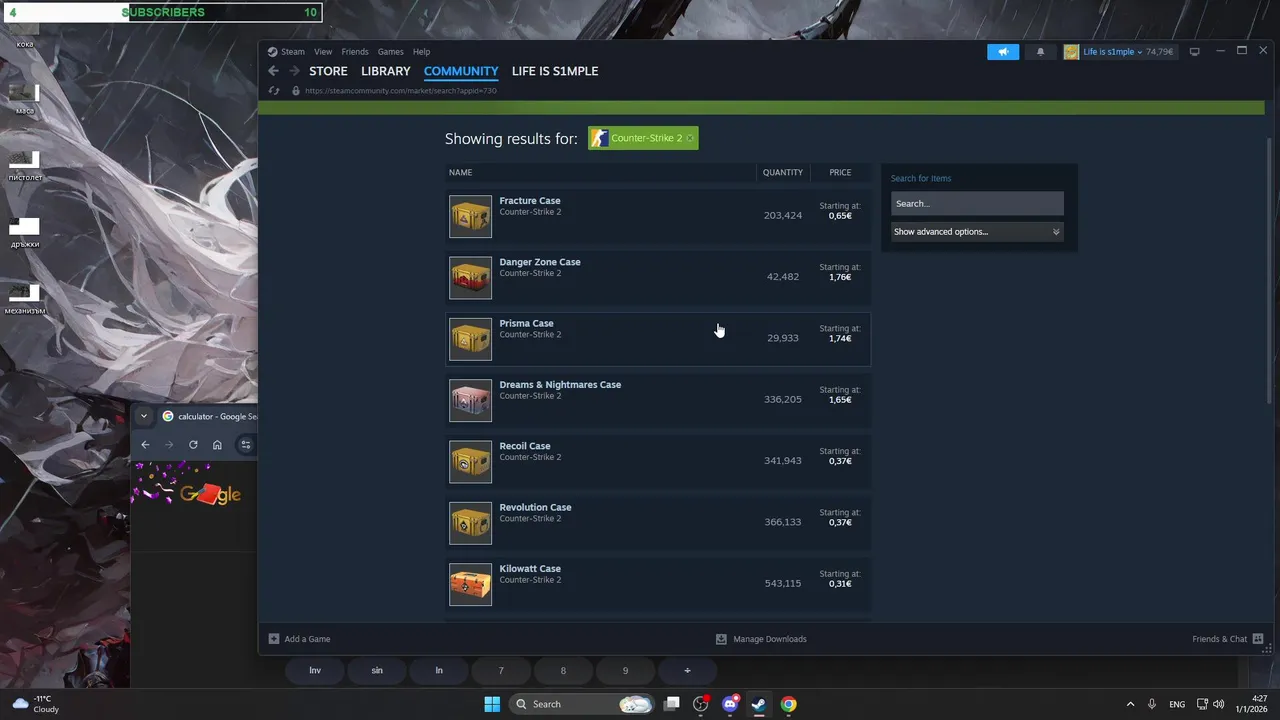Open the Windows Start menu
The height and width of the screenshot is (720, 1280).
(x=492, y=704)
